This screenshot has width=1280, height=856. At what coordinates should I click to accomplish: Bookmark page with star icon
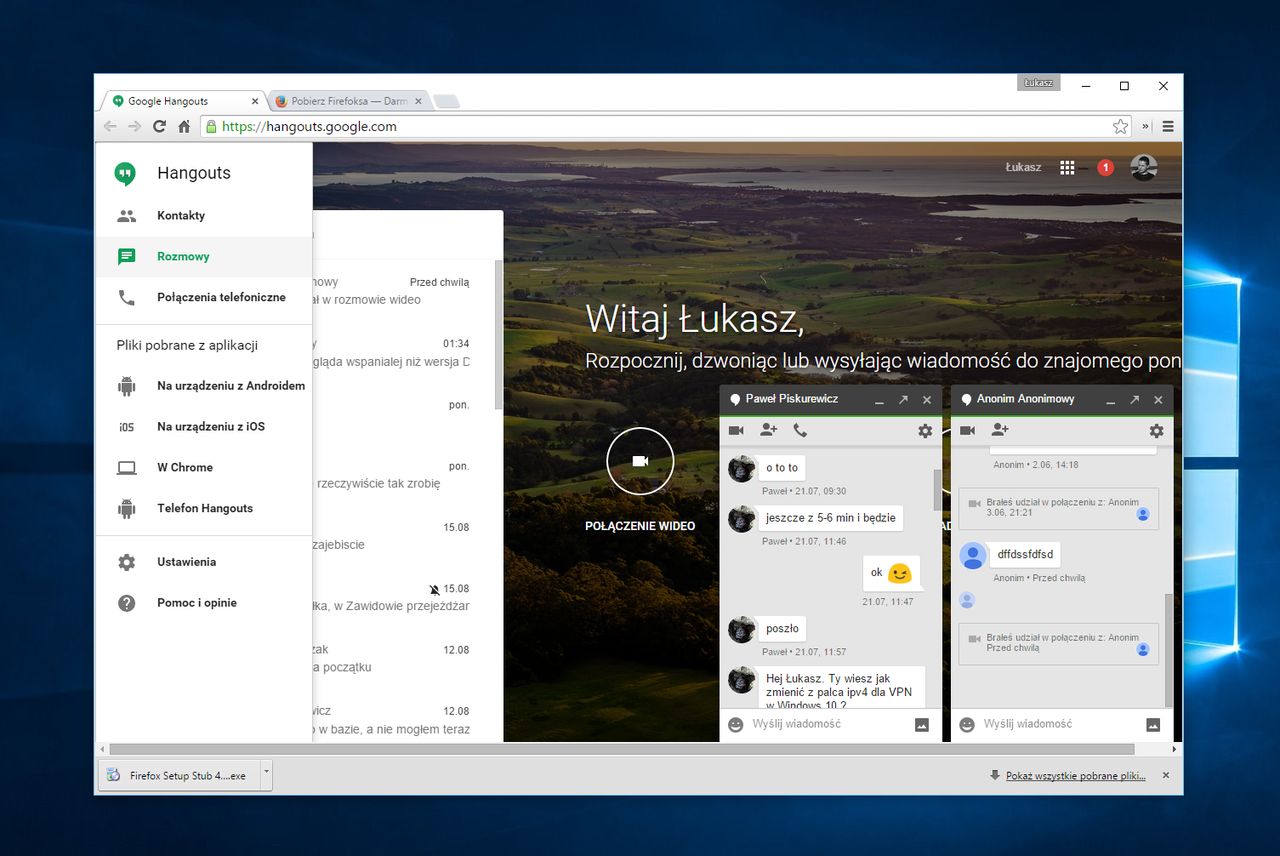click(1120, 126)
